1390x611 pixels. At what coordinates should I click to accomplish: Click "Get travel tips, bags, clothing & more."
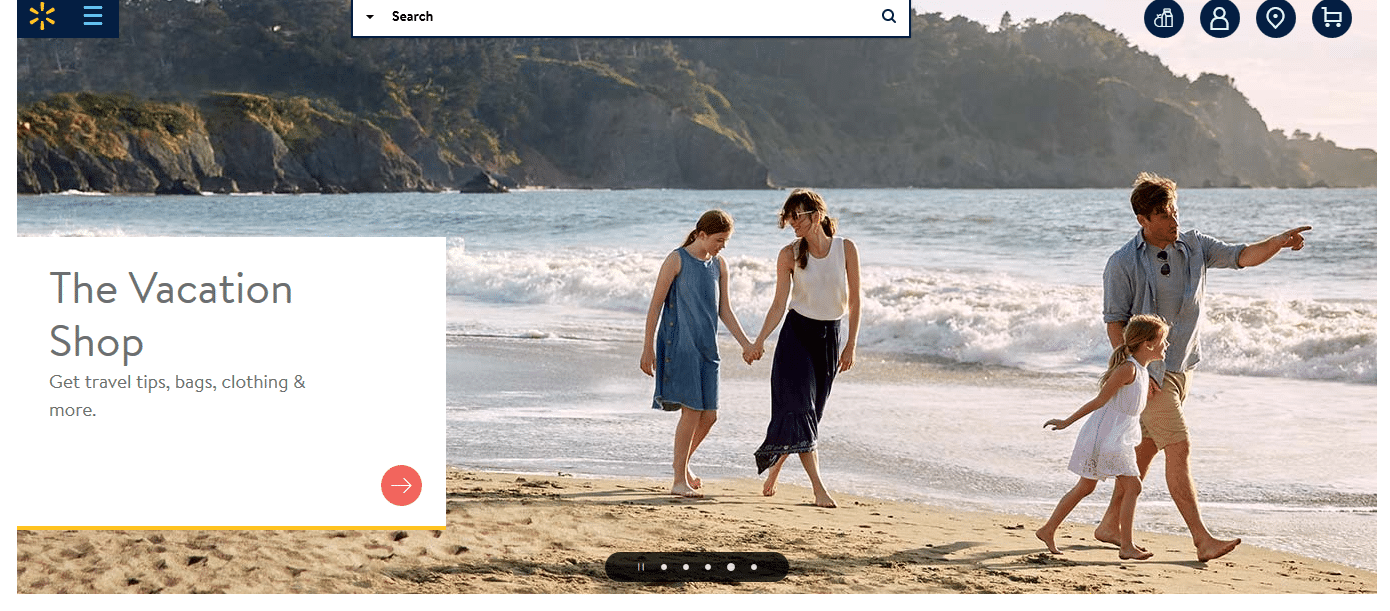tap(177, 396)
